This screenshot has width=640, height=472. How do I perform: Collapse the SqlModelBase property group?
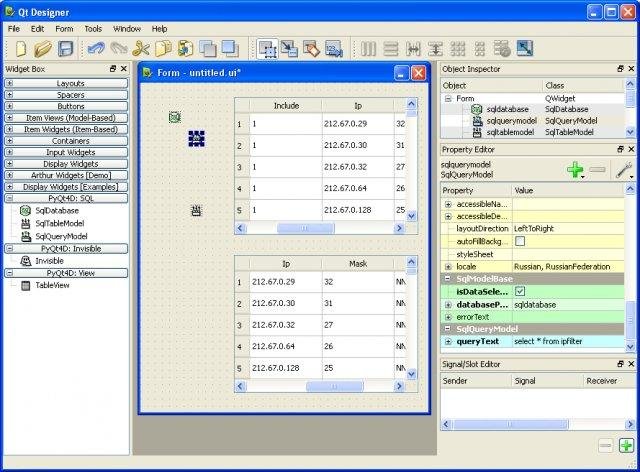(448, 278)
